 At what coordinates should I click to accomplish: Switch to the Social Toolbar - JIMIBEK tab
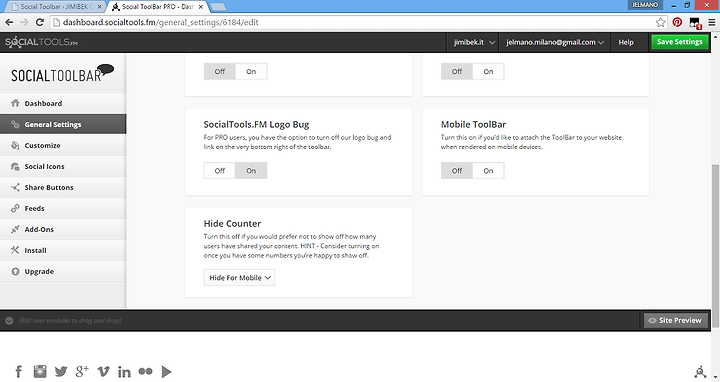(54, 7)
